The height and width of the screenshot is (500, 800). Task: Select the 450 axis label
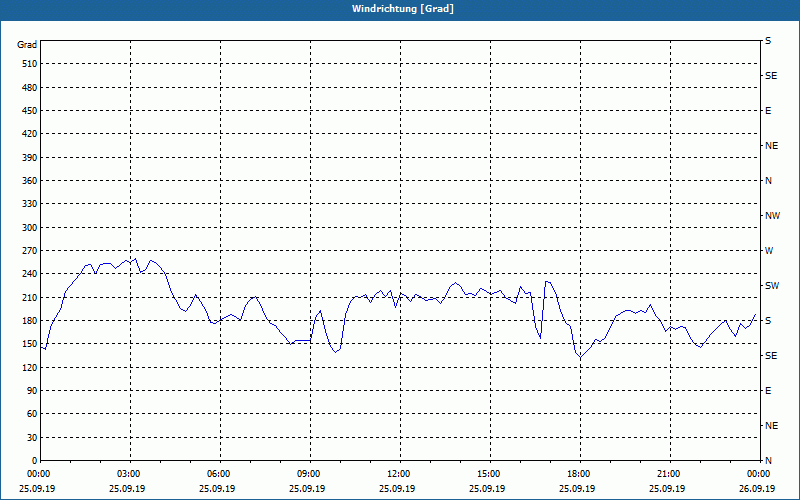[x=30, y=111]
